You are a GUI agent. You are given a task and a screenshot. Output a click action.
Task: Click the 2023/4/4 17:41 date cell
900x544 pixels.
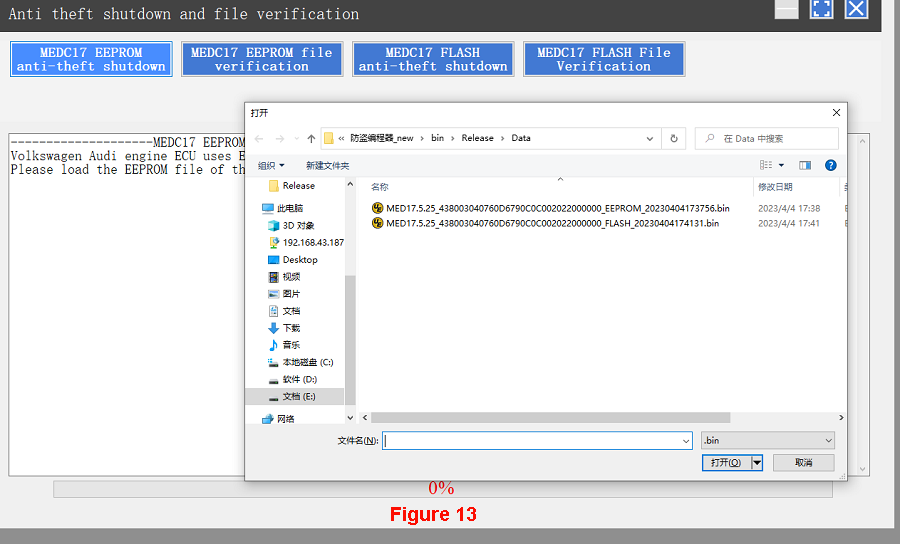(789, 223)
